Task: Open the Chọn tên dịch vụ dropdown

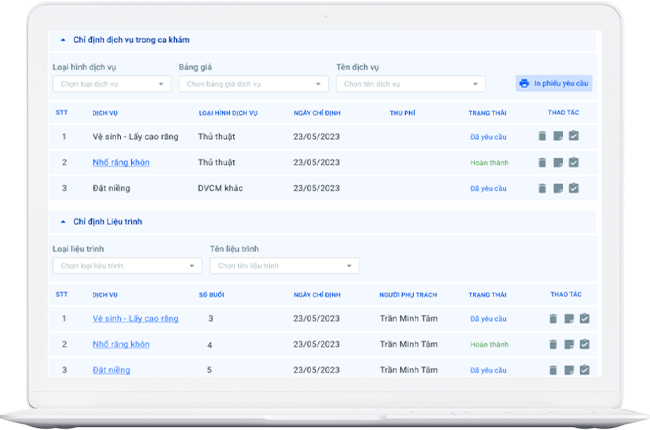Action: click(410, 84)
